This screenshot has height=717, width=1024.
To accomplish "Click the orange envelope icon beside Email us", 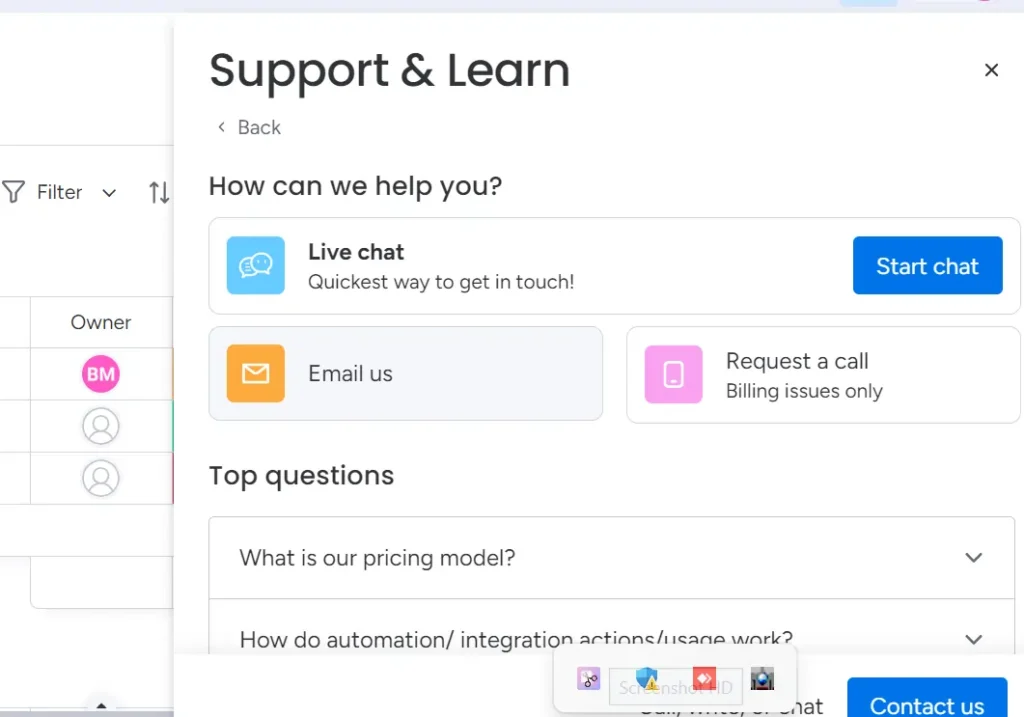I will click(255, 373).
